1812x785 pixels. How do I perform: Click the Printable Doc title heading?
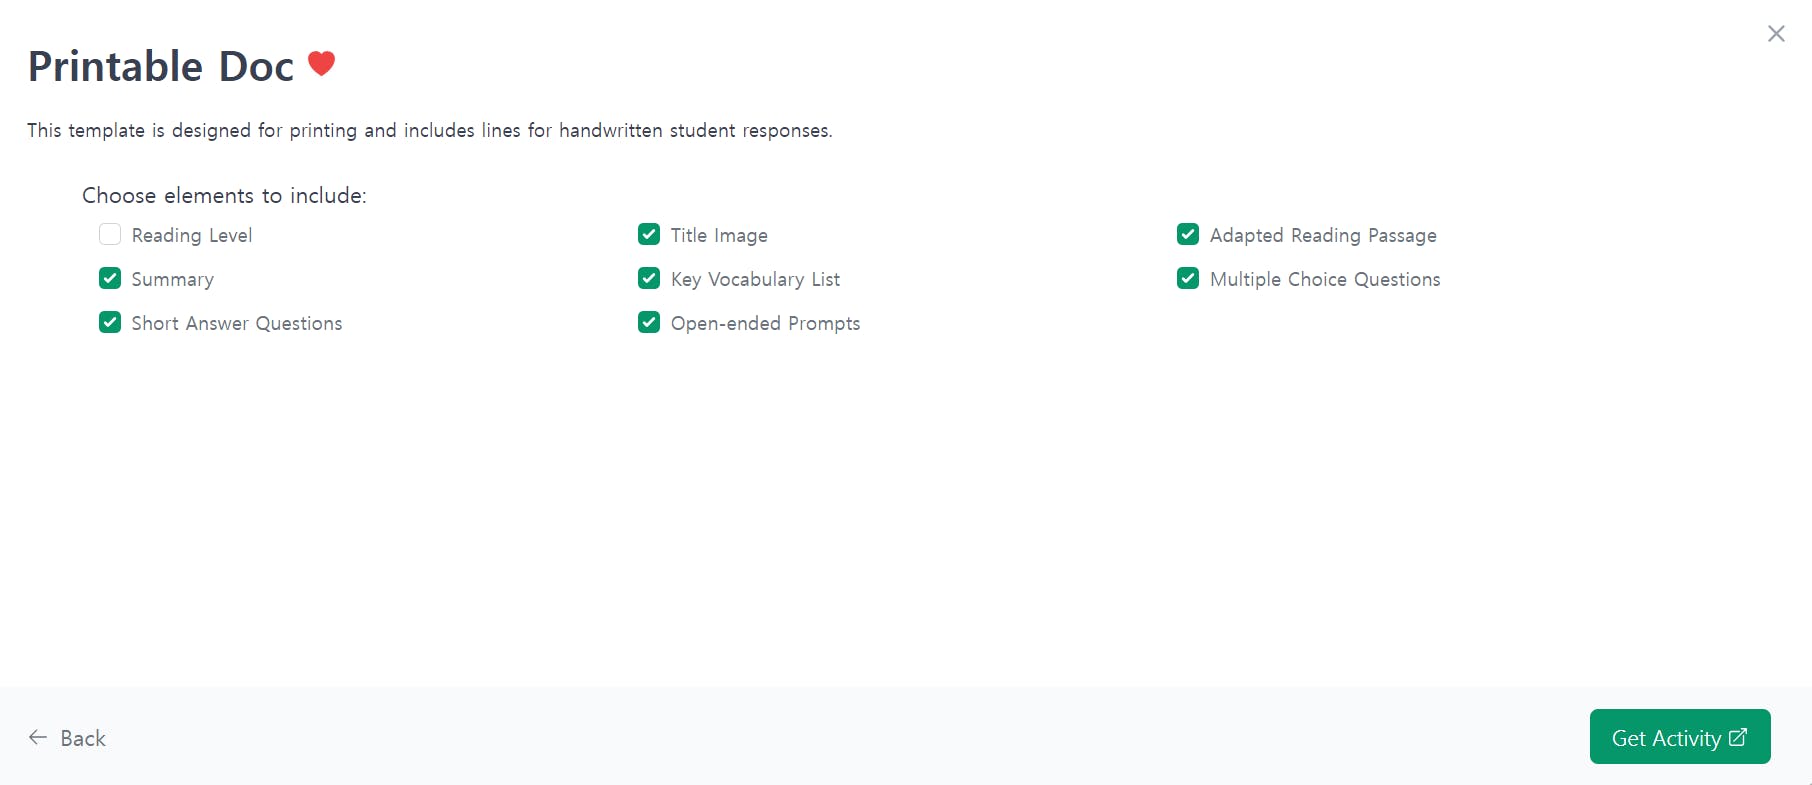coord(161,66)
